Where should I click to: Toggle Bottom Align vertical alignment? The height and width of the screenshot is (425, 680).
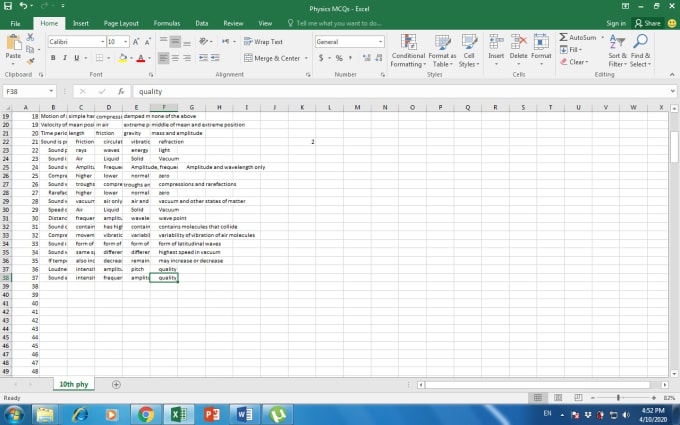187,41
